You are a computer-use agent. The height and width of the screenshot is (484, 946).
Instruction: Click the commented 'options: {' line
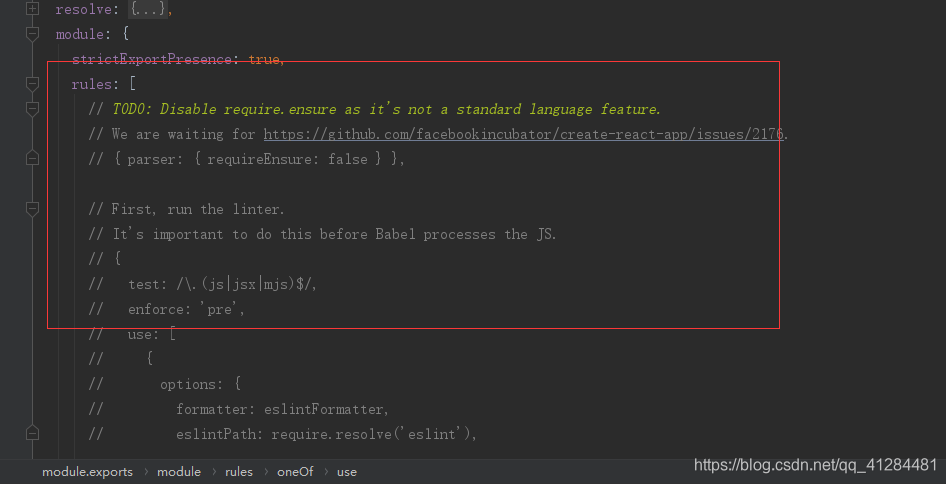[165, 384]
